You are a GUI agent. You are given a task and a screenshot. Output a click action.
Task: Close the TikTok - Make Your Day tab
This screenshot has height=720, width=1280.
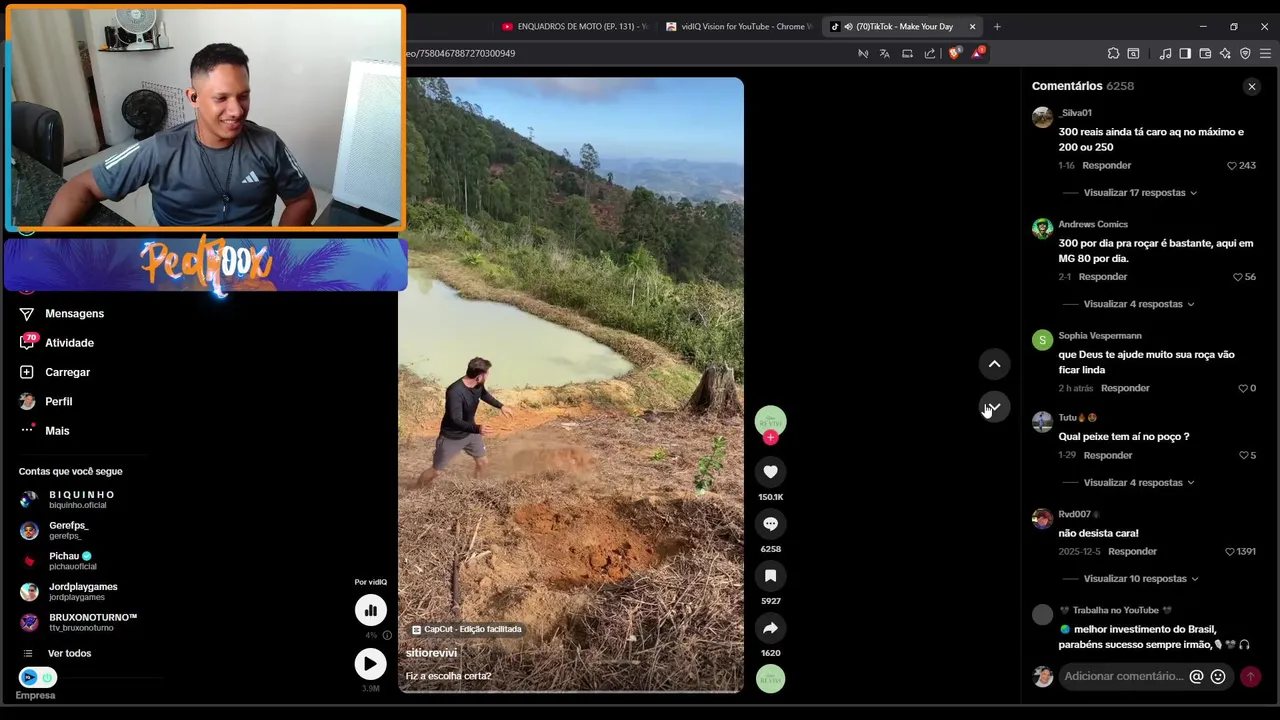pyautogui.click(x=972, y=27)
